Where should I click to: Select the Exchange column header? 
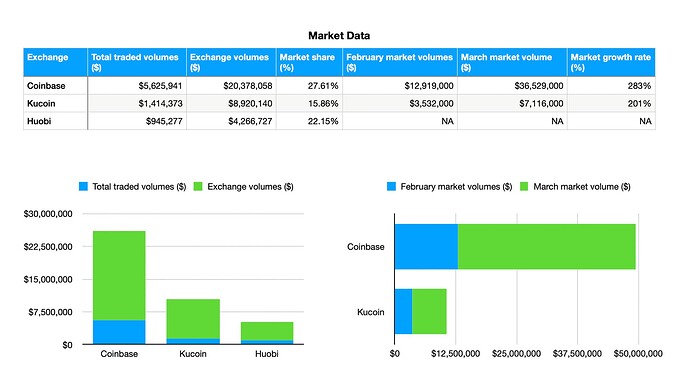click(x=55, y=62)
